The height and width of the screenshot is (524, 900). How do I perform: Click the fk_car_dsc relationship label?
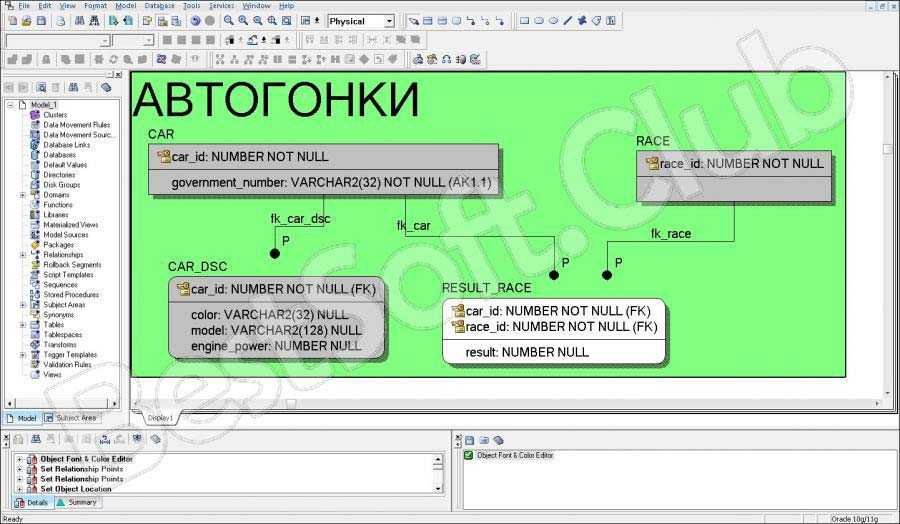tap(300, 219)
